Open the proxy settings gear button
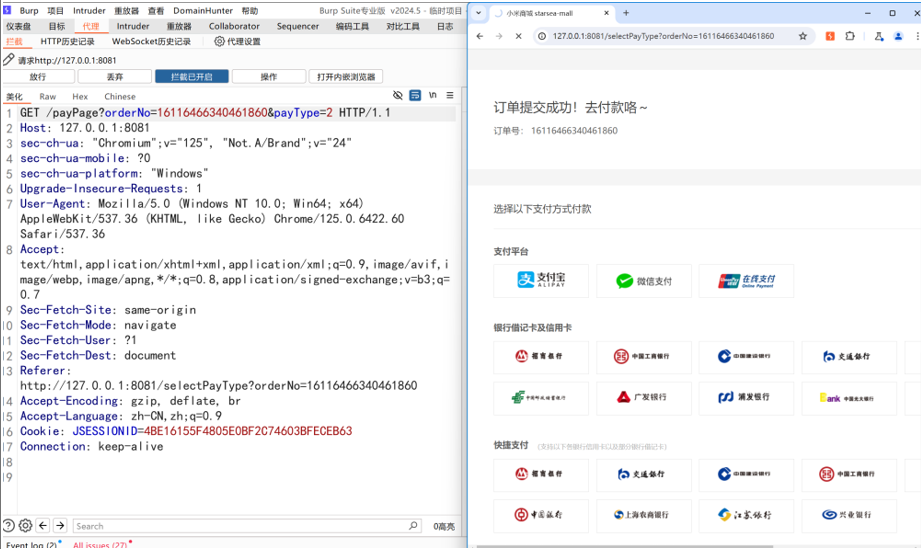921x549 pixels. point(237,41)
